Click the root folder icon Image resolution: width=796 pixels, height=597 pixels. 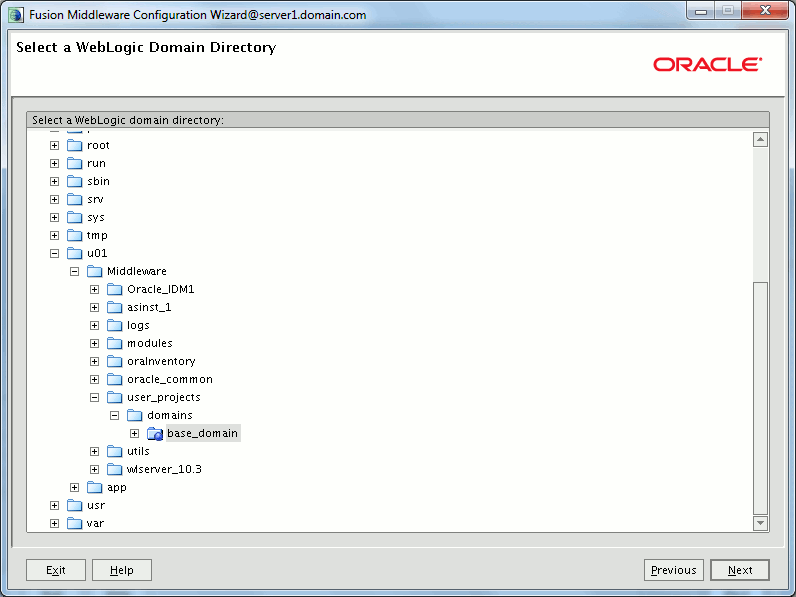[x=75, y=146]
